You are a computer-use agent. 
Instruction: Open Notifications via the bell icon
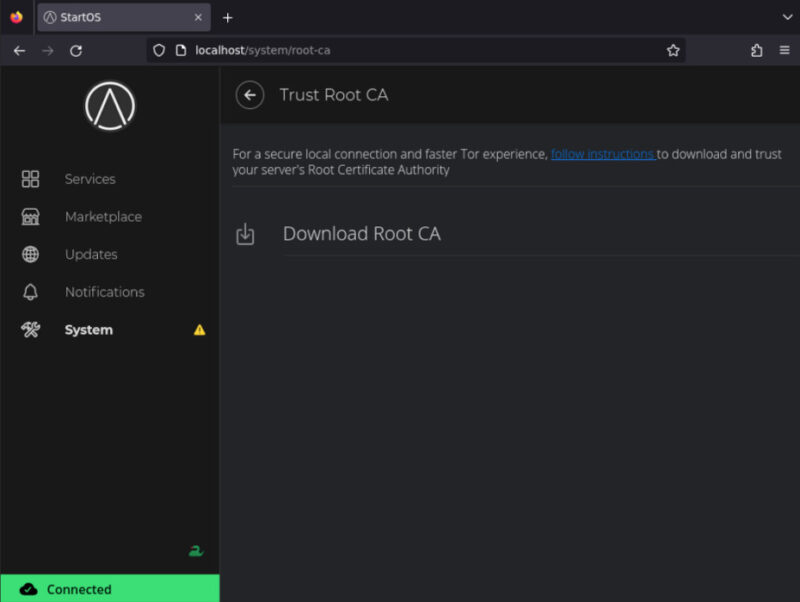pos(30,292)
